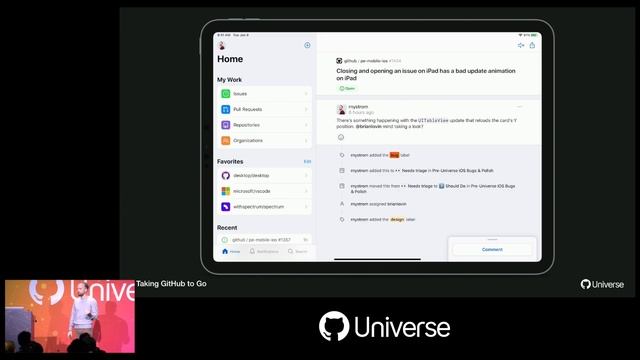Switch to the Home tab
Viewport: 640px width, 360px height.
(231, 251)
